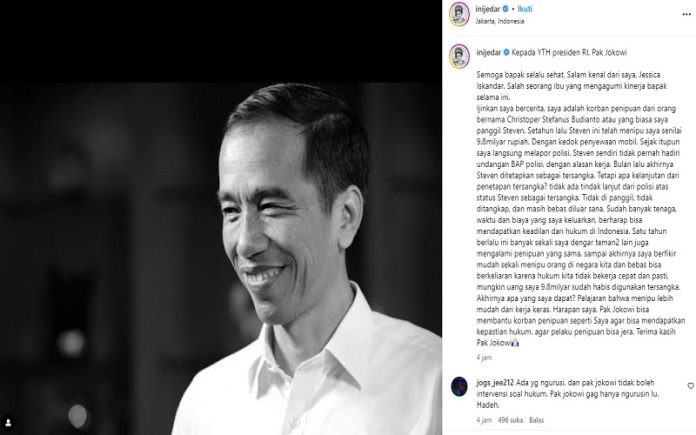Click the comment's 4 jam timestamp
This screenshot has width=696, height=435.
484,420
